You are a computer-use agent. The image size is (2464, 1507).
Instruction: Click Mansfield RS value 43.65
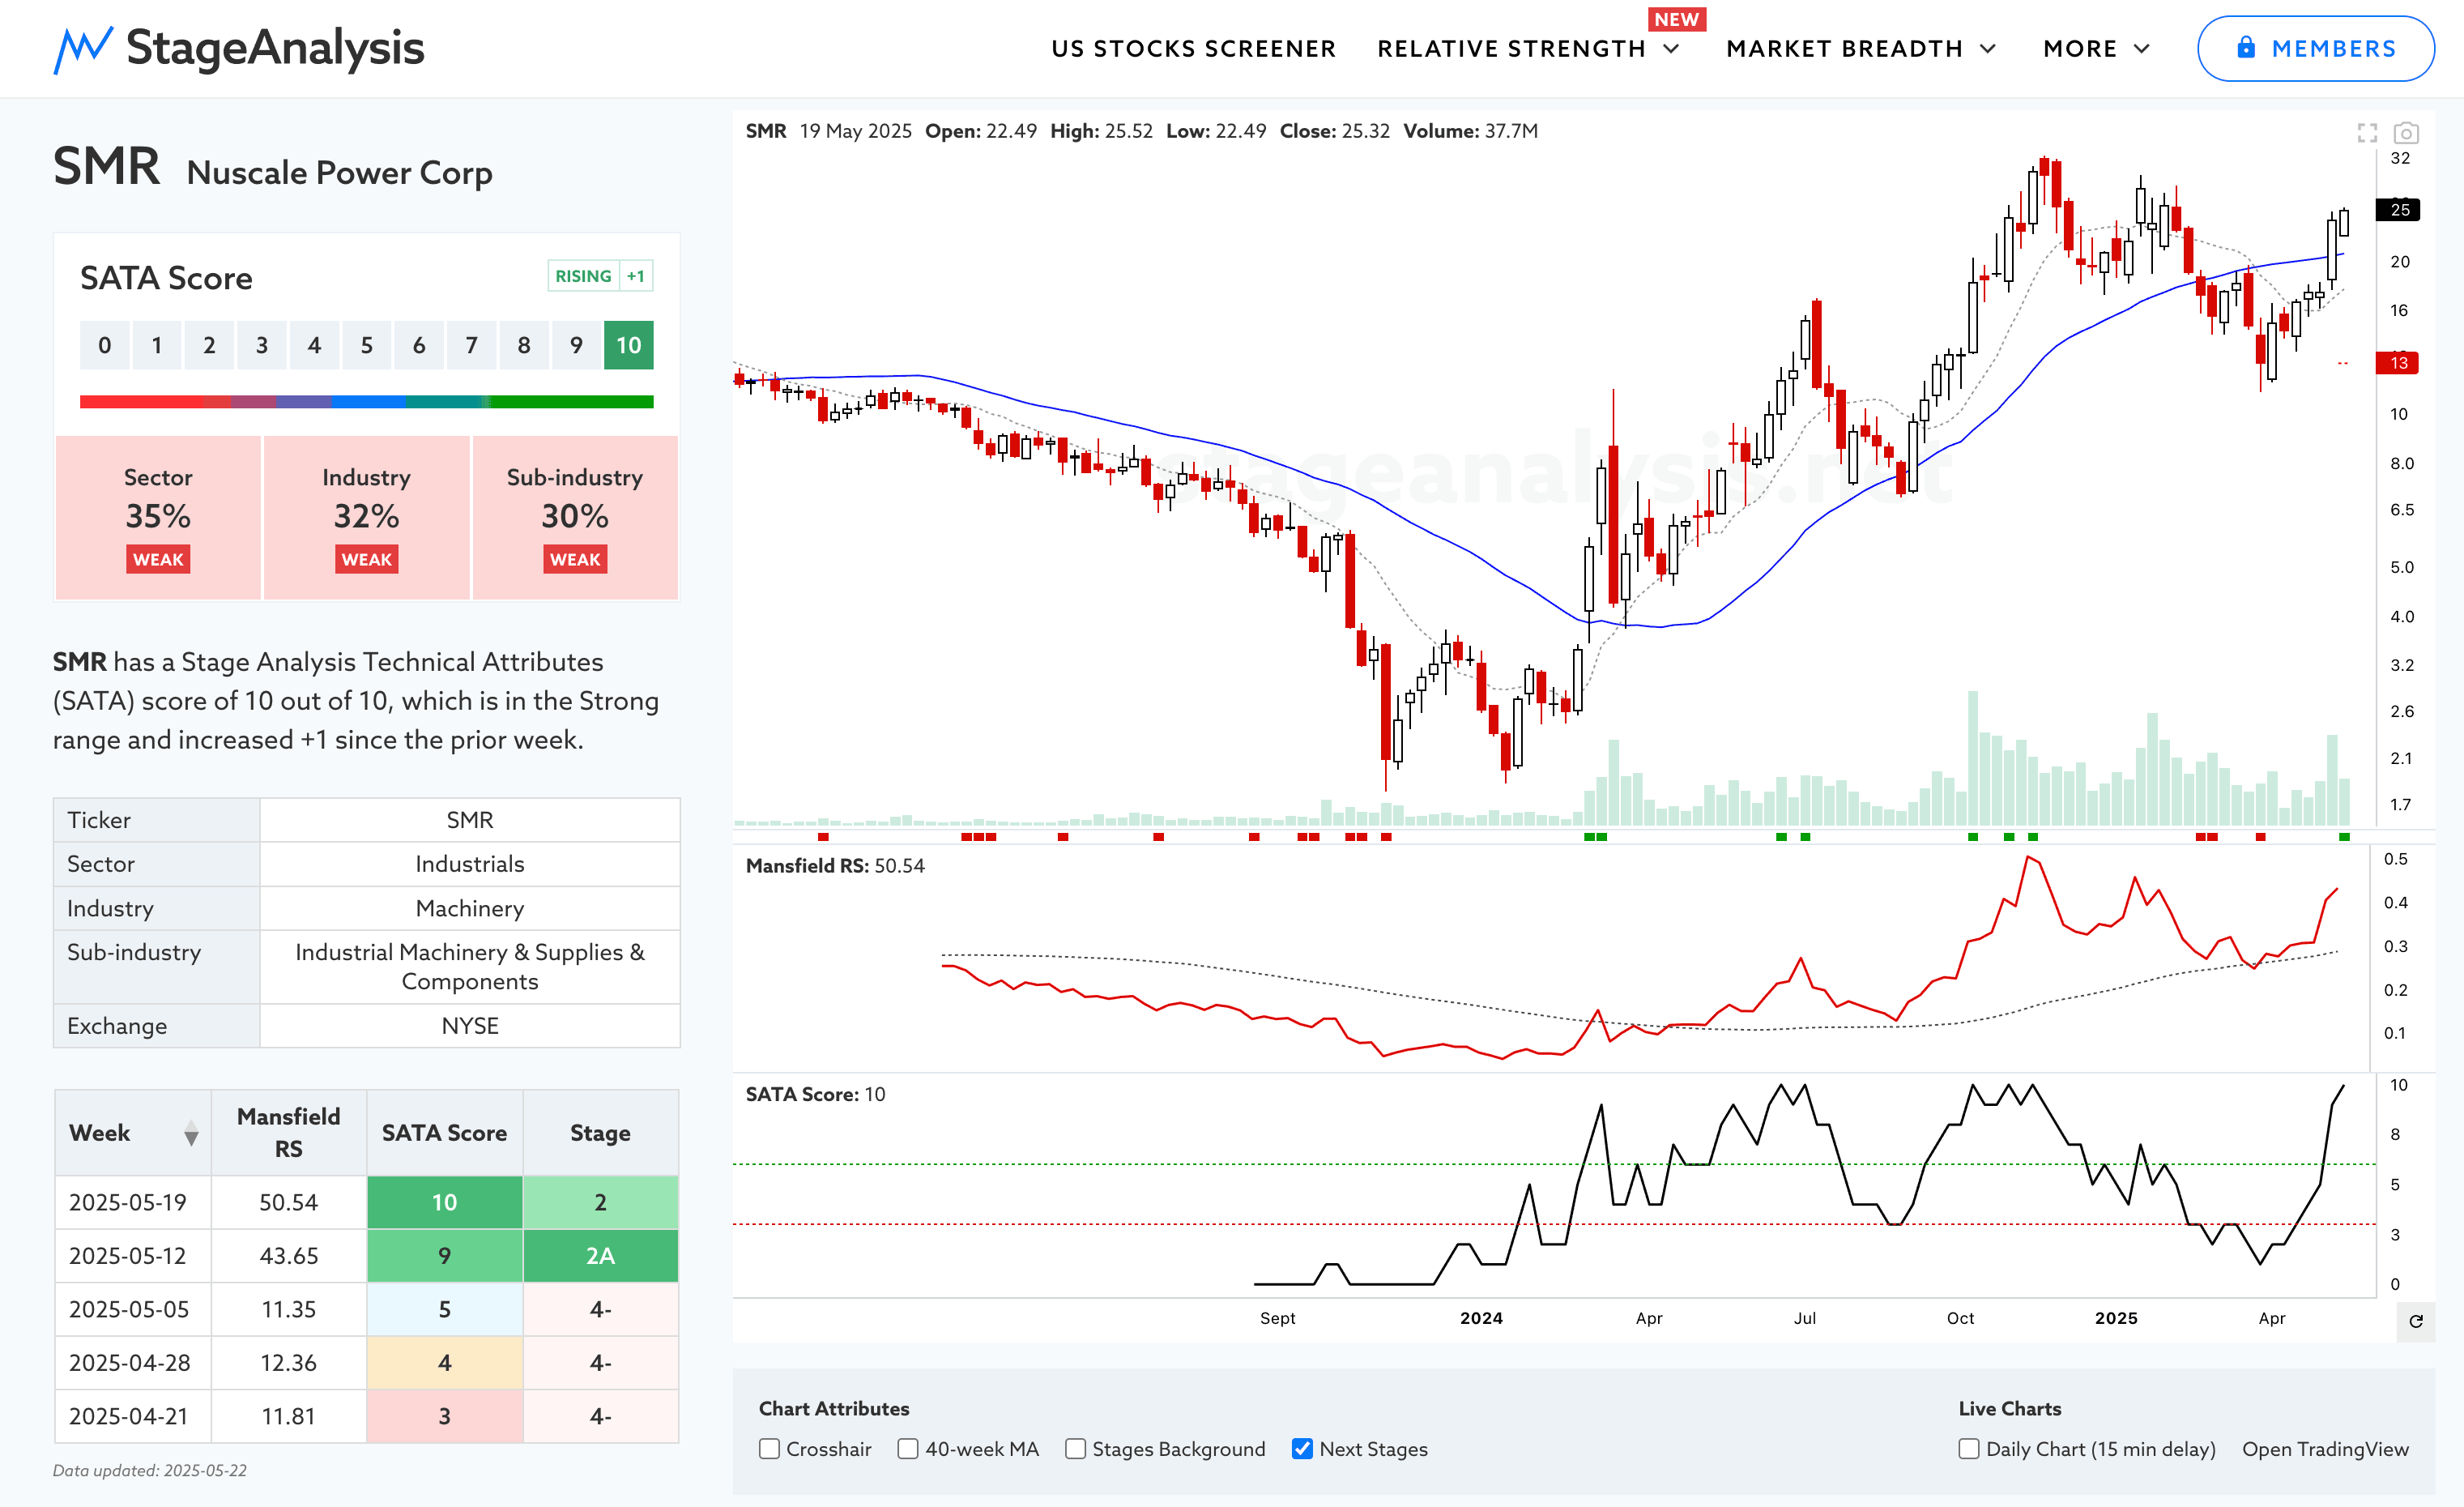[289, 1256]
